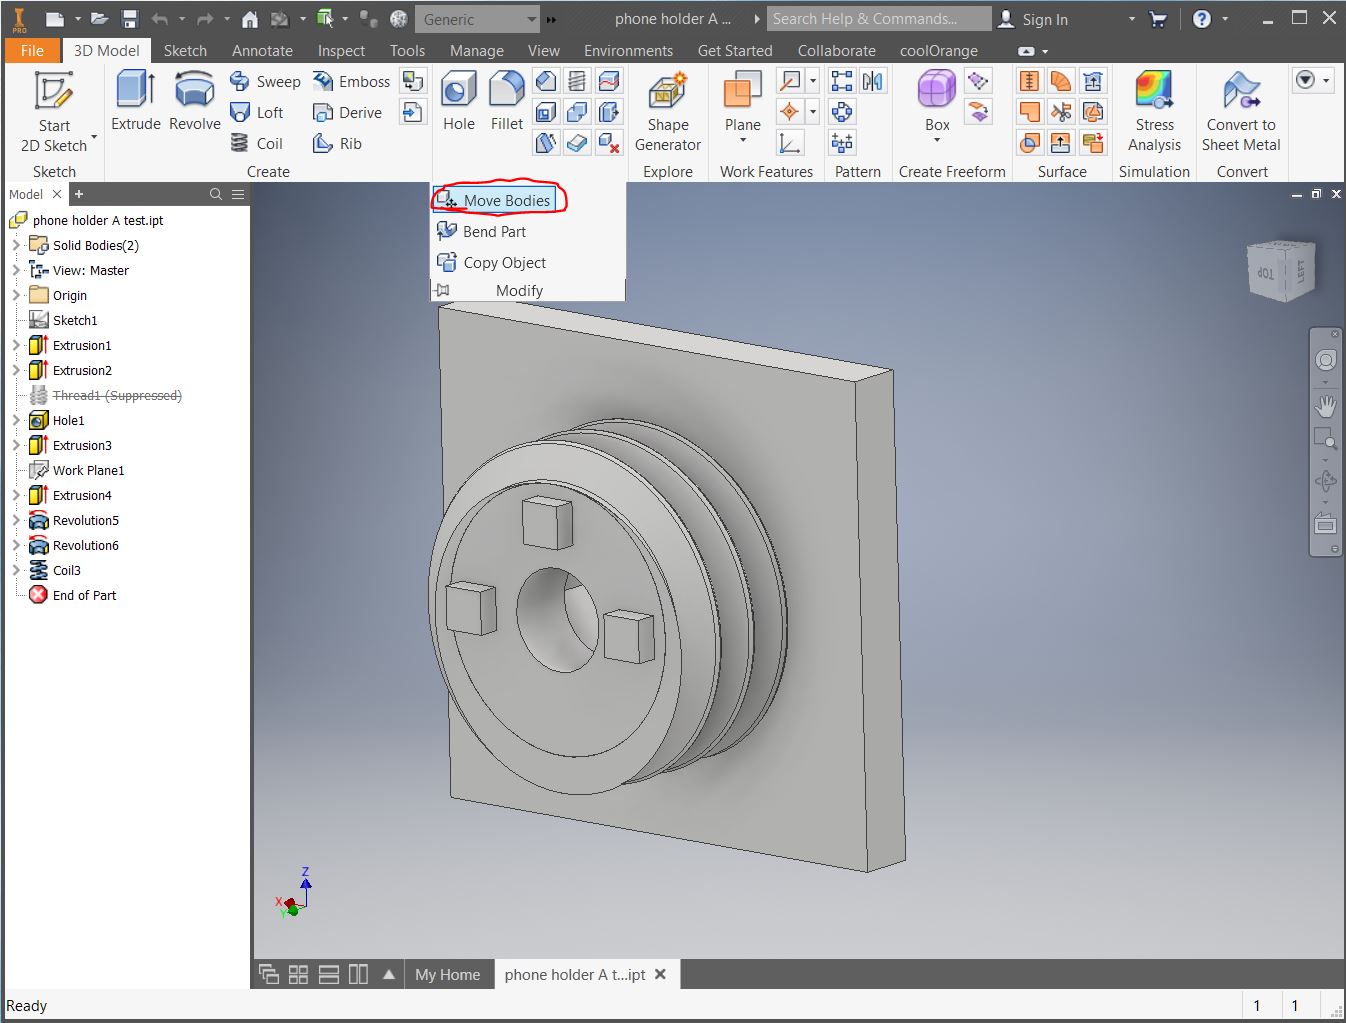Click the Pan hand icon in navigation bar

pyautogui.click(x=1325, y=406)
